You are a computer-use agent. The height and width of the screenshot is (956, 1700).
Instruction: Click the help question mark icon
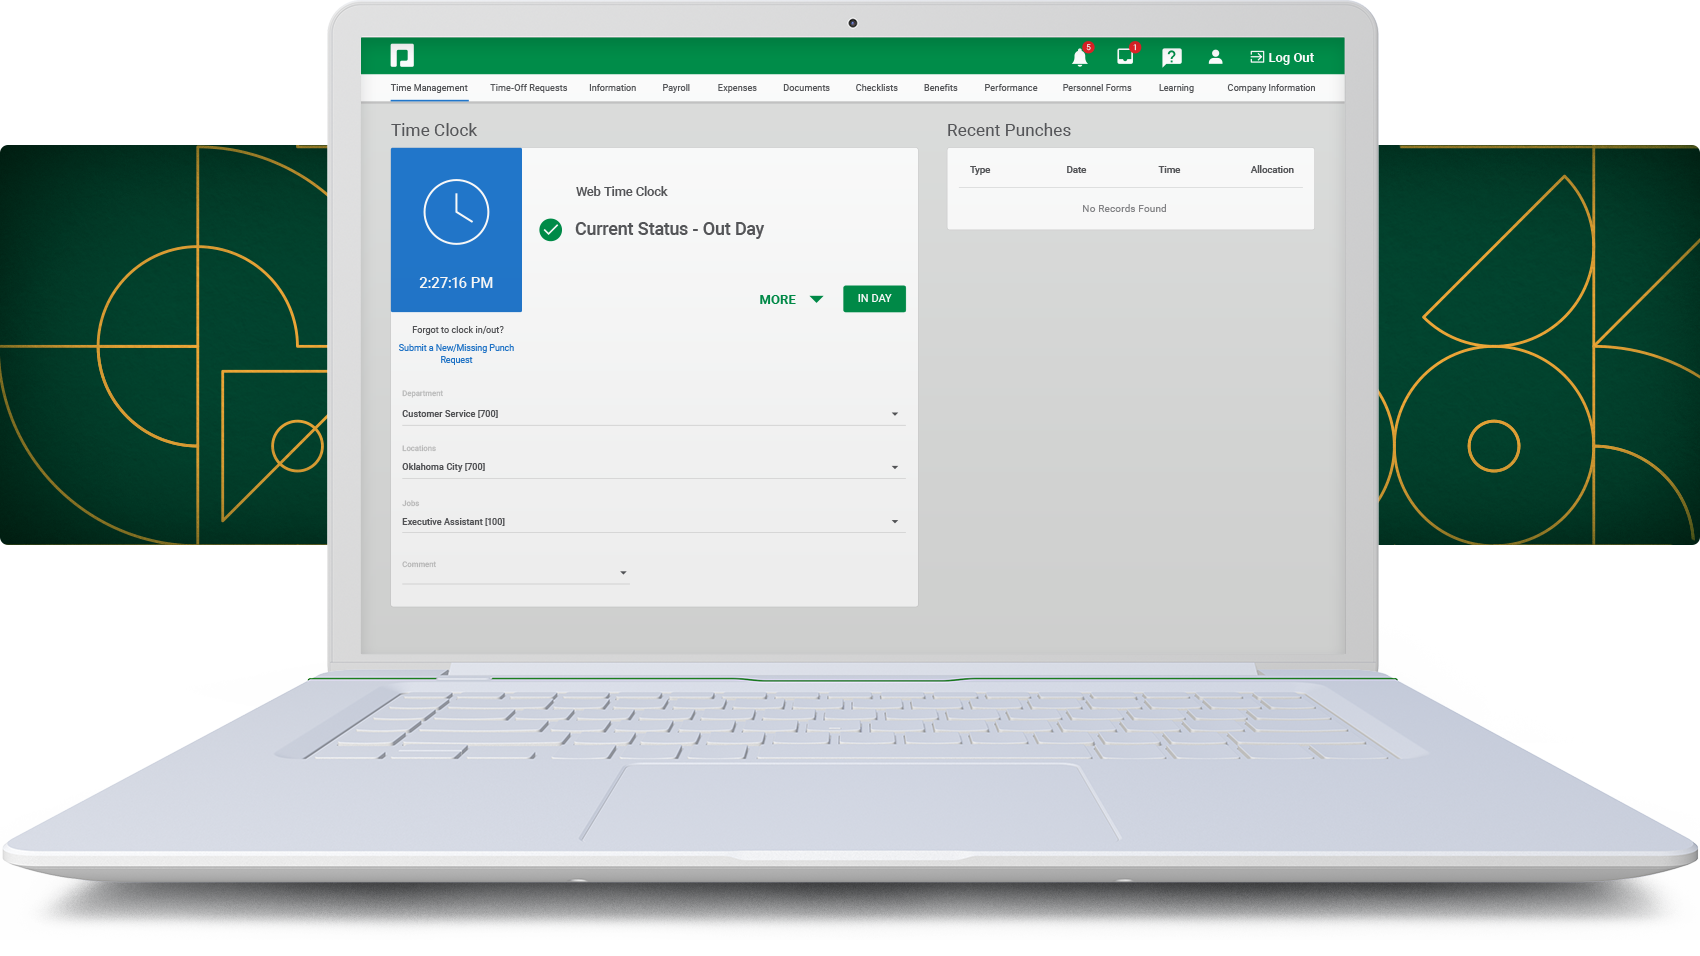point(1171,57)
